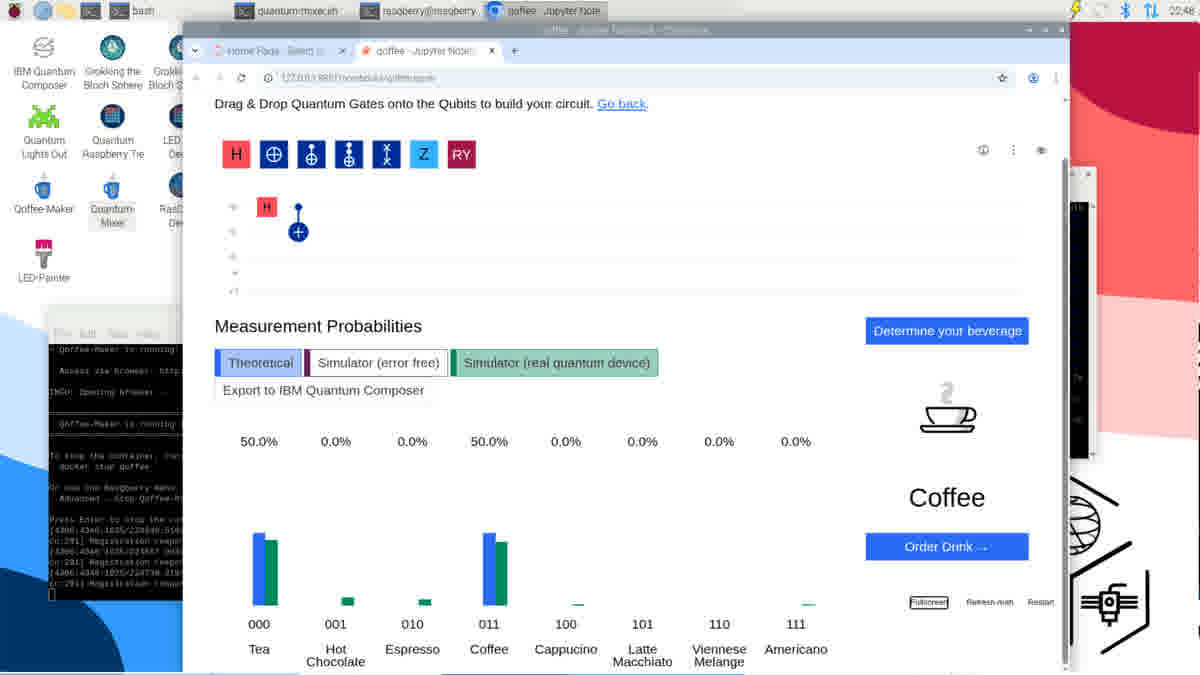Click the Refresh-Auth button
1200x675 pixels.
(x=989, y=602)
